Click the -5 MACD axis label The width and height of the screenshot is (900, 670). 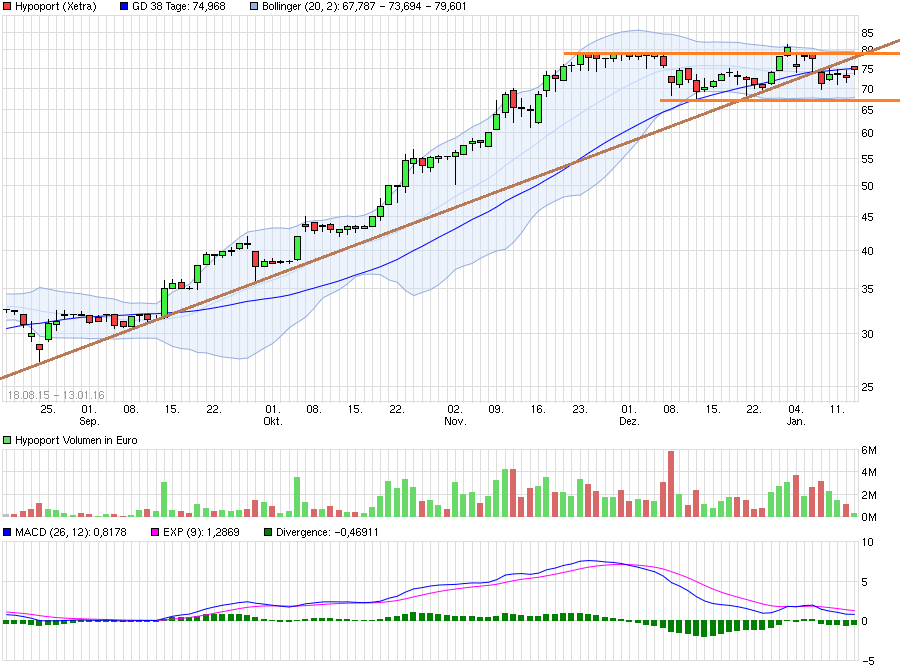867,661
